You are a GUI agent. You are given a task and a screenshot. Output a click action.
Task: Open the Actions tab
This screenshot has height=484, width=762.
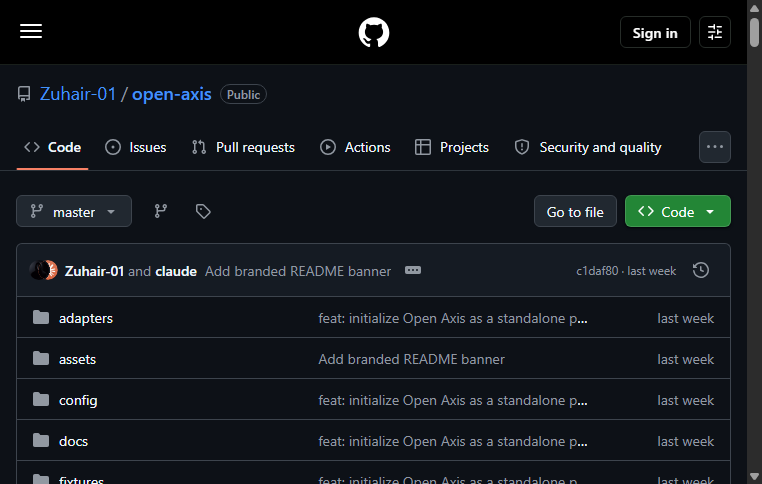pos(355,147)
